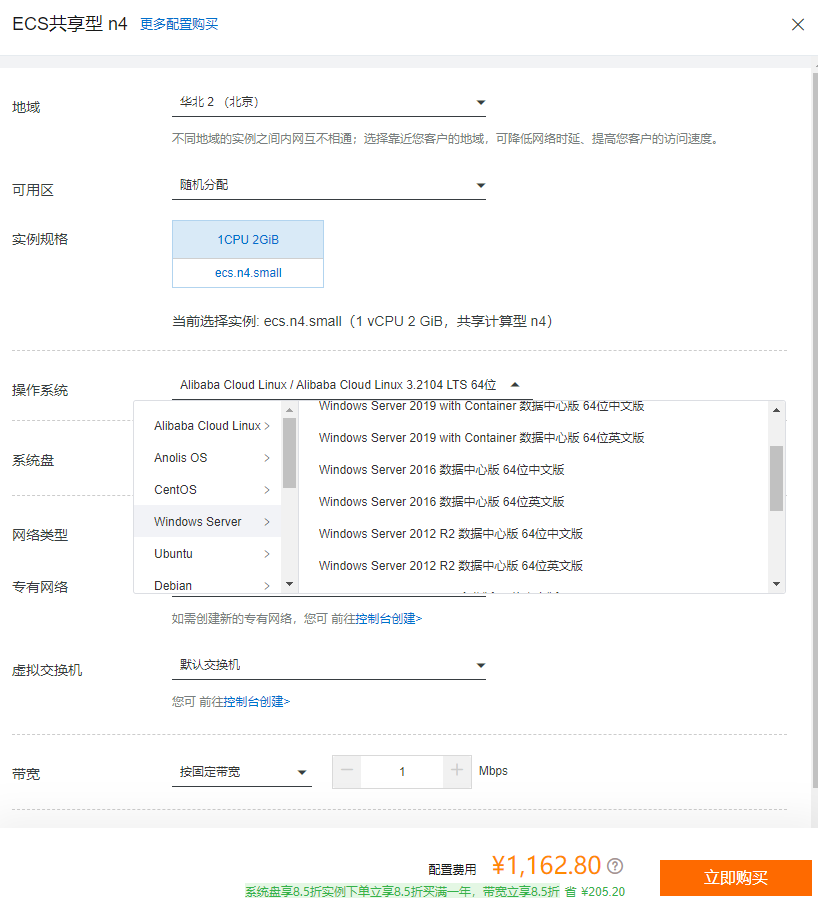This screenshot has height=898, width=818.
Task: Close the ECS purchase dialog
Action: click(x=797, y=25)
